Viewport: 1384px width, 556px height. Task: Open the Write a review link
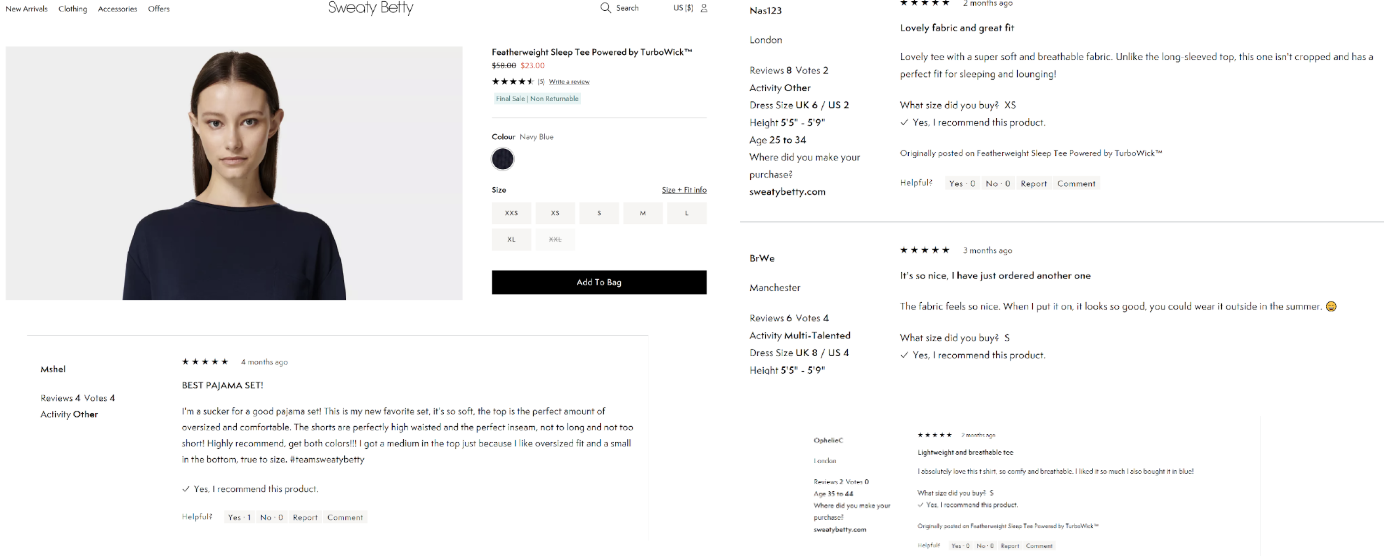click(x=569, y=82)
